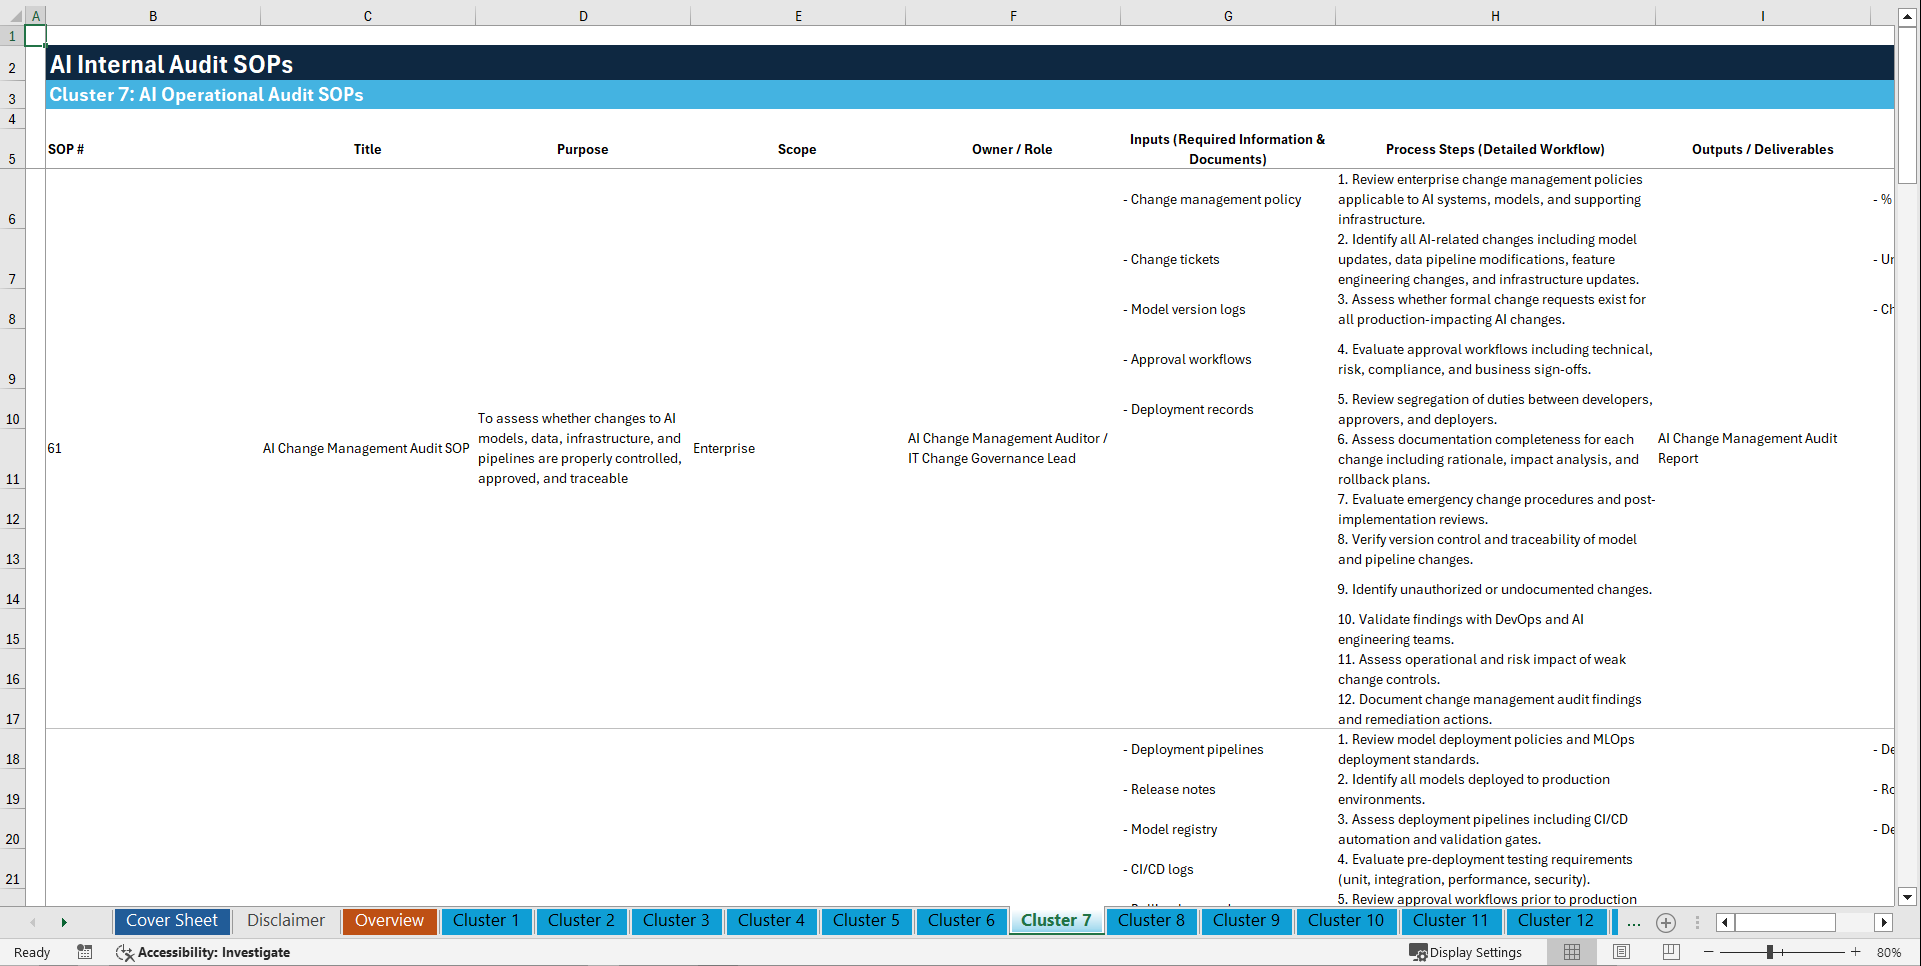Click the 'Outputs / Deliverables' header cell
Screen dimensions: 1921x966
pos(1762,149)
